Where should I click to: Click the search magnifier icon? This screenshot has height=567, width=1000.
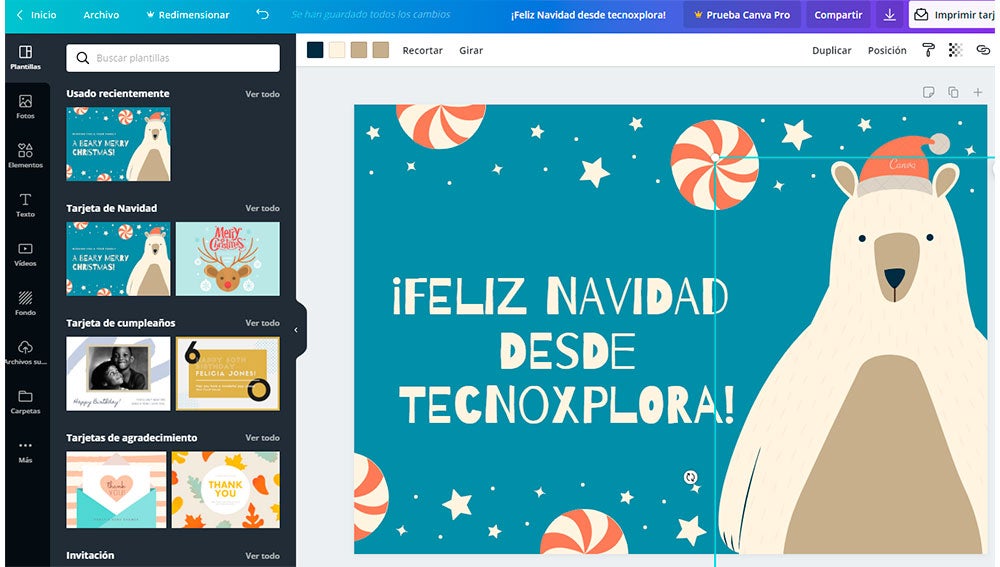pos(82,58)
